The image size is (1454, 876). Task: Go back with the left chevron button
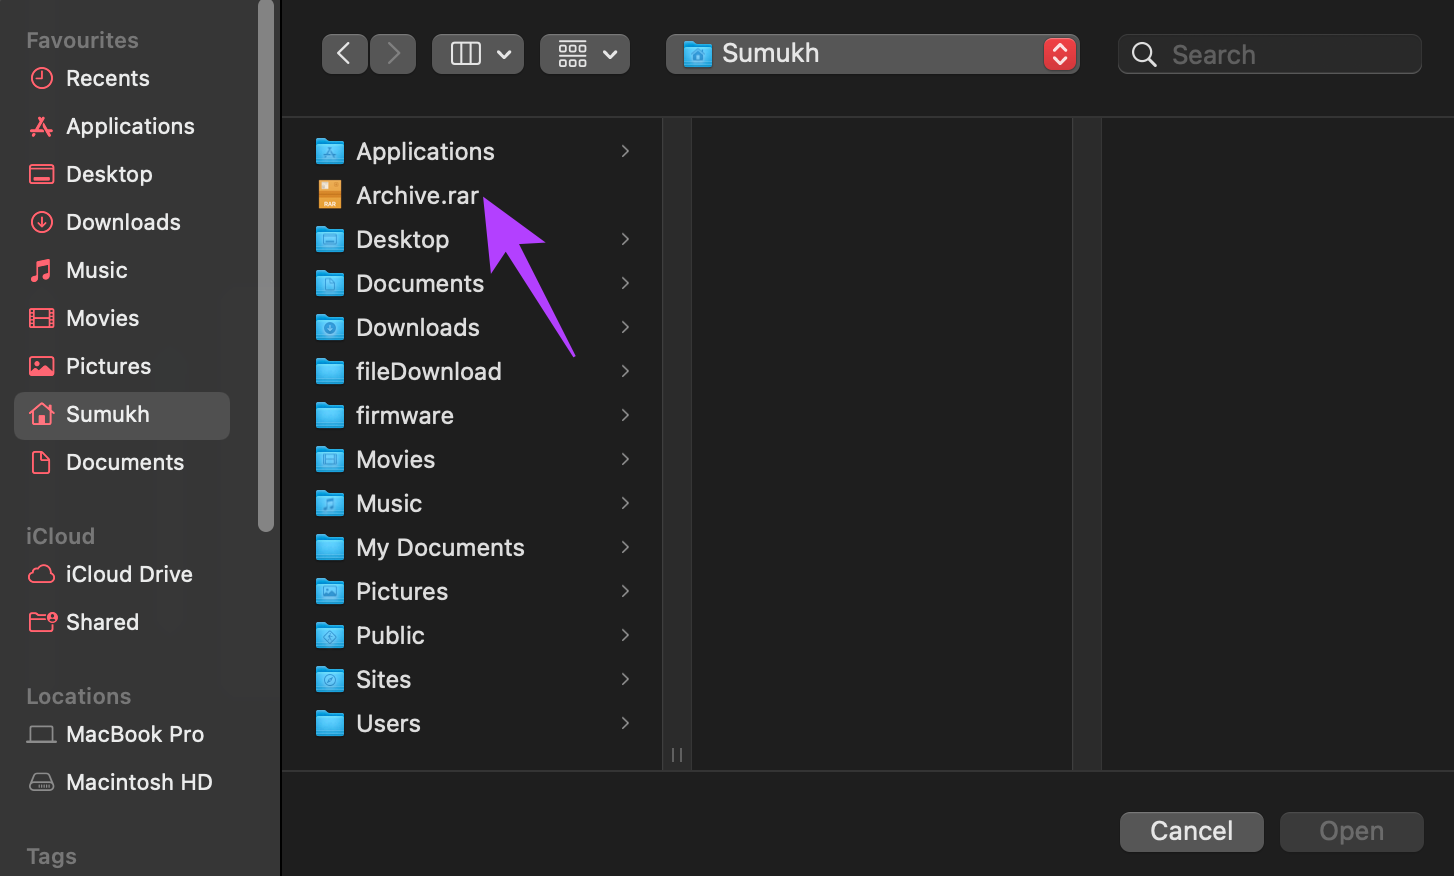point(344,54)
